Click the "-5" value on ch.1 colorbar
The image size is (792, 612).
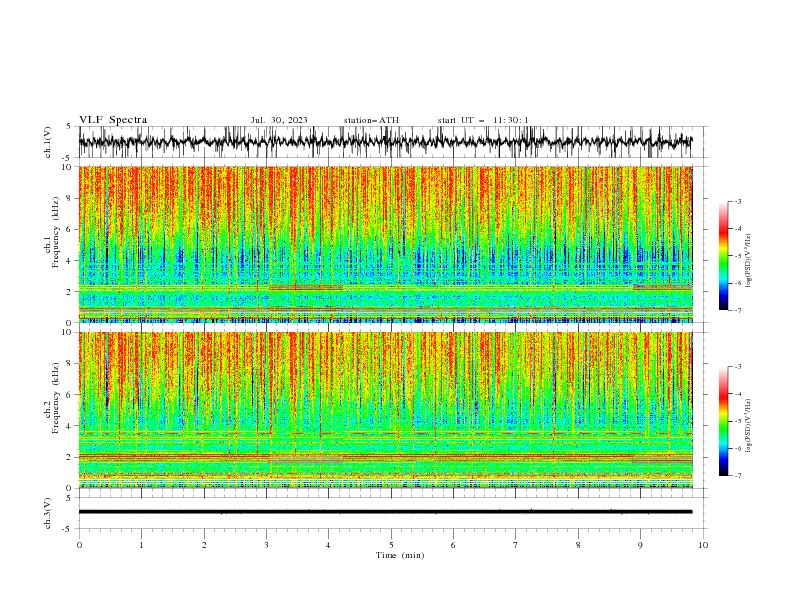click(x=737, y=256)
